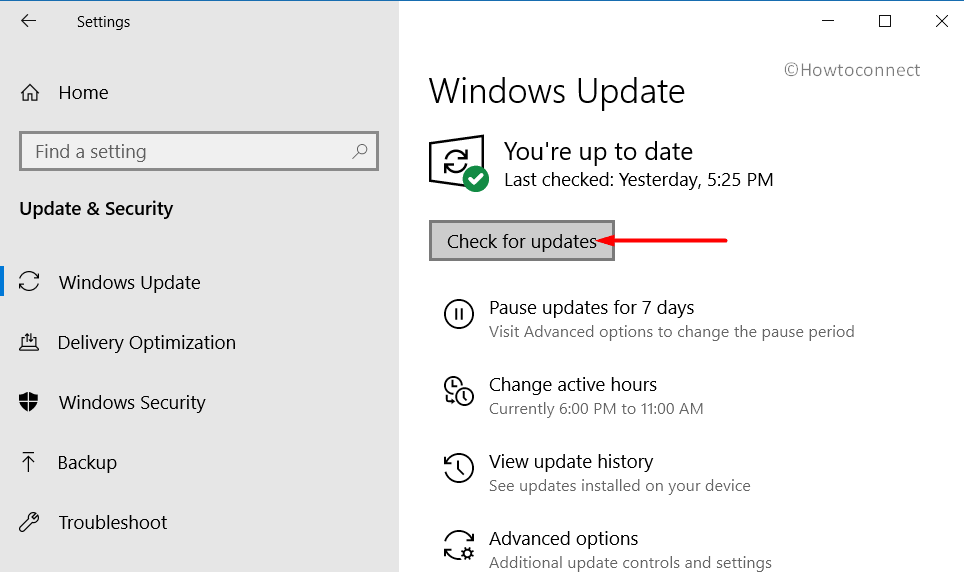
Task: Minimize the Settings window
Action: (x=828, y=22)
